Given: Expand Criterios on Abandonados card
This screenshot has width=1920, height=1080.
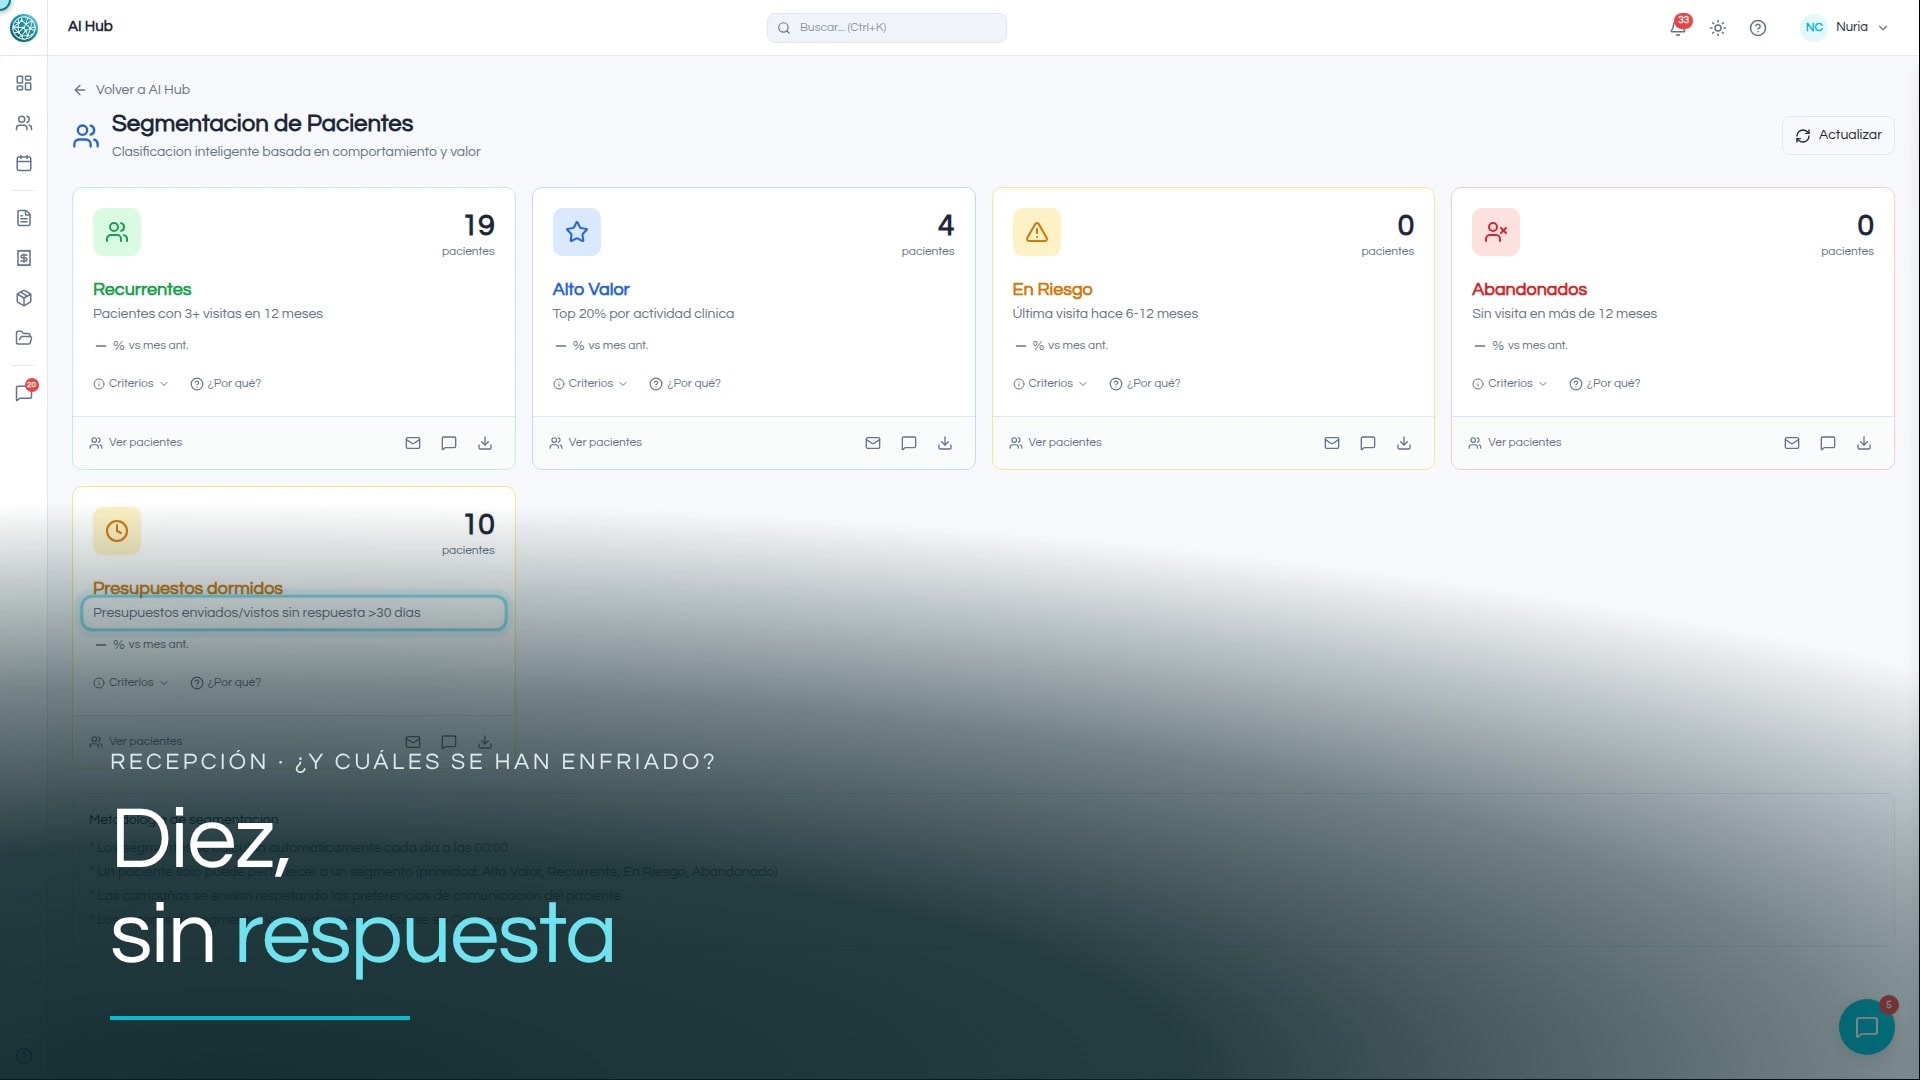Looking at the screenshot, I should click(x=1509, y=383).
